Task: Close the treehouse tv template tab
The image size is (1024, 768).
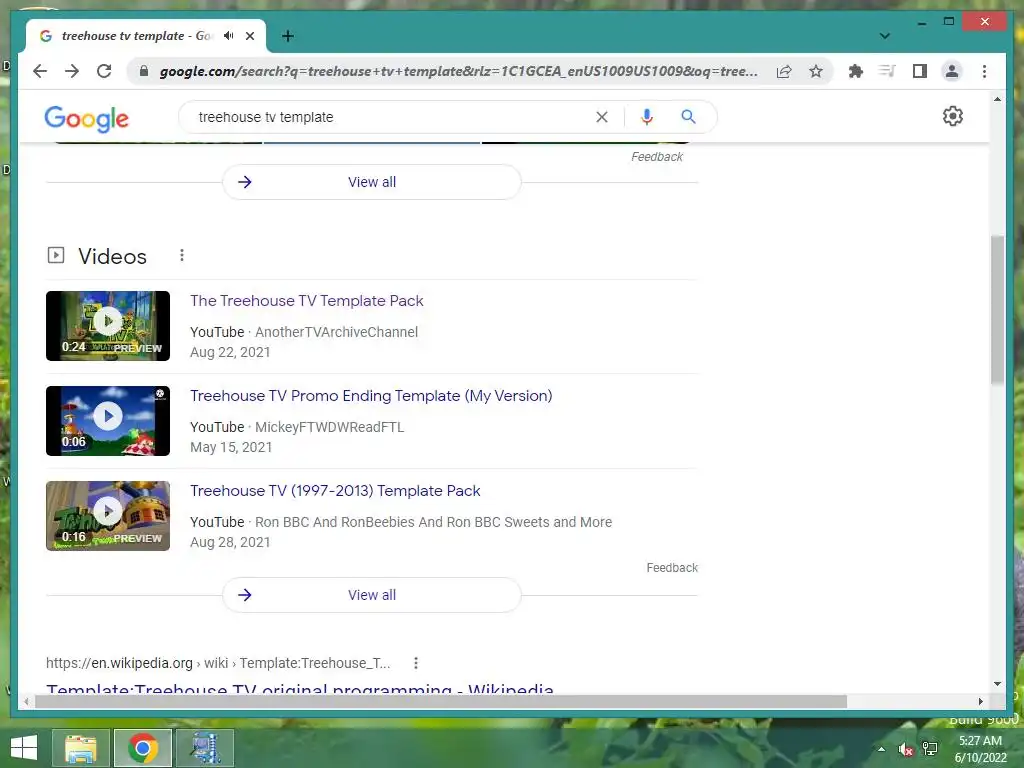Action: (x=249, y=36)
